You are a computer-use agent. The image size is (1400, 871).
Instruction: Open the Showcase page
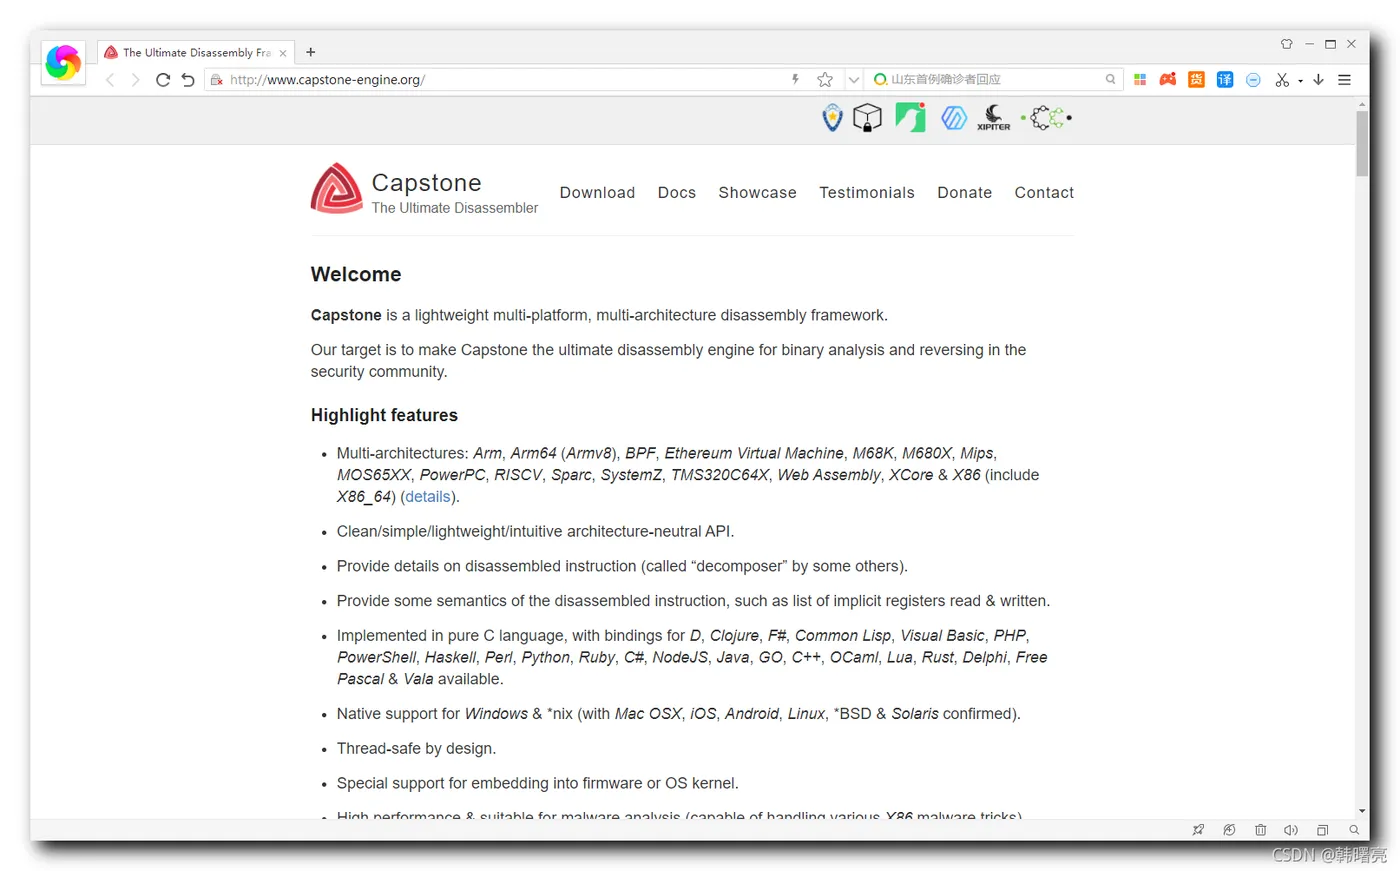(757, 193)
